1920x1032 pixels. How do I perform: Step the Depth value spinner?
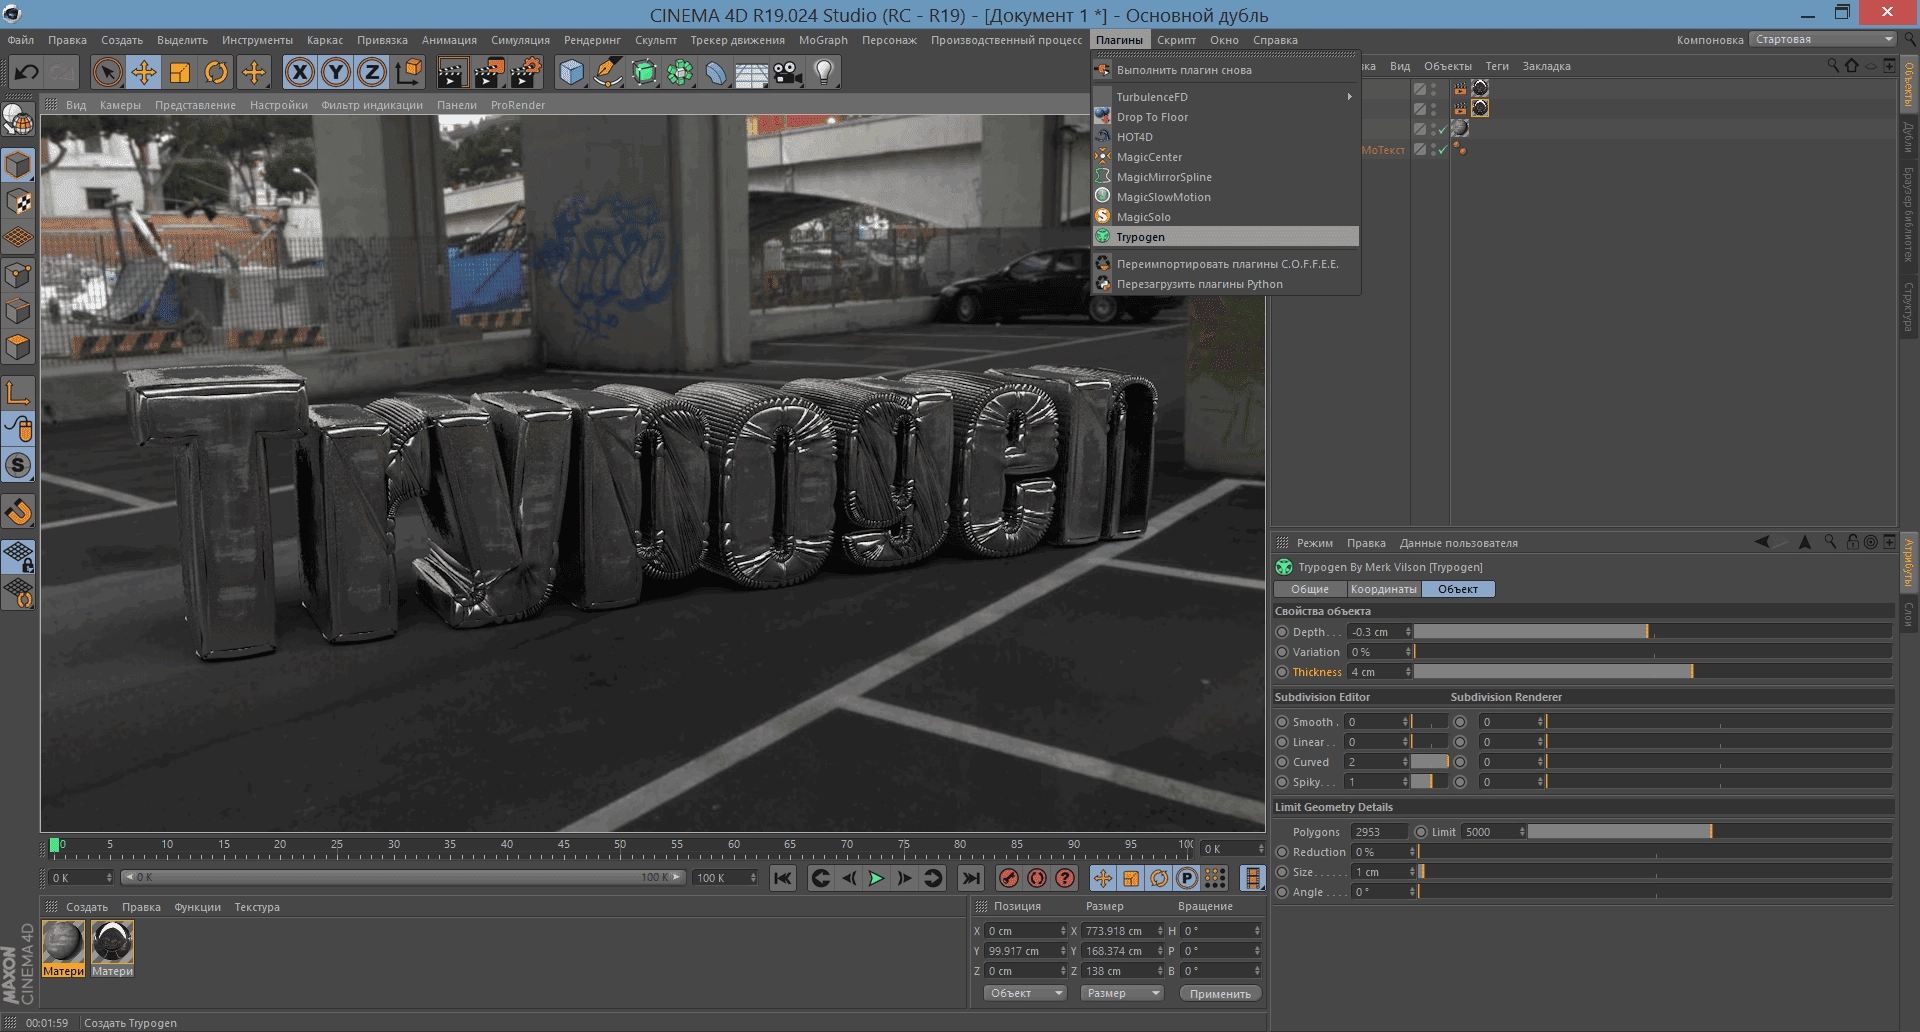click(x=1408, y=632)
